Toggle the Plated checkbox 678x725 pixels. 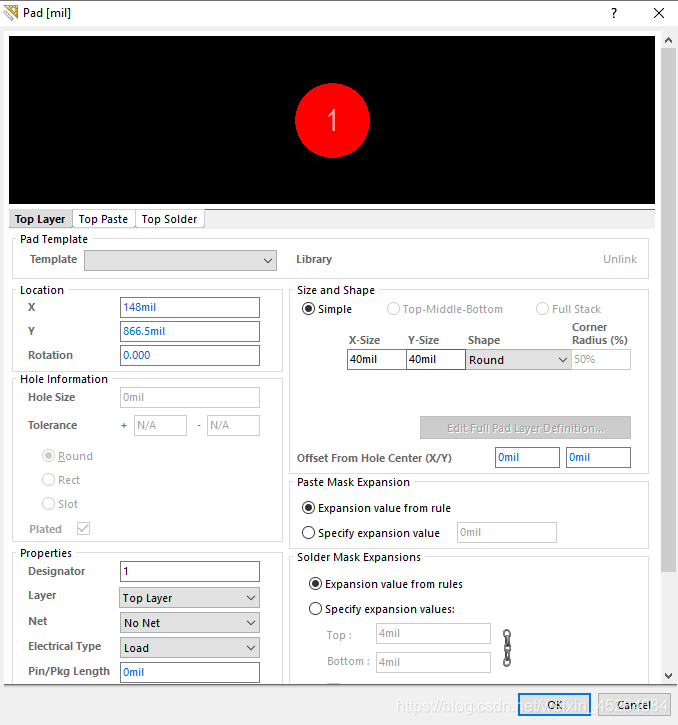pyautogui.click(x=83, y=528)
